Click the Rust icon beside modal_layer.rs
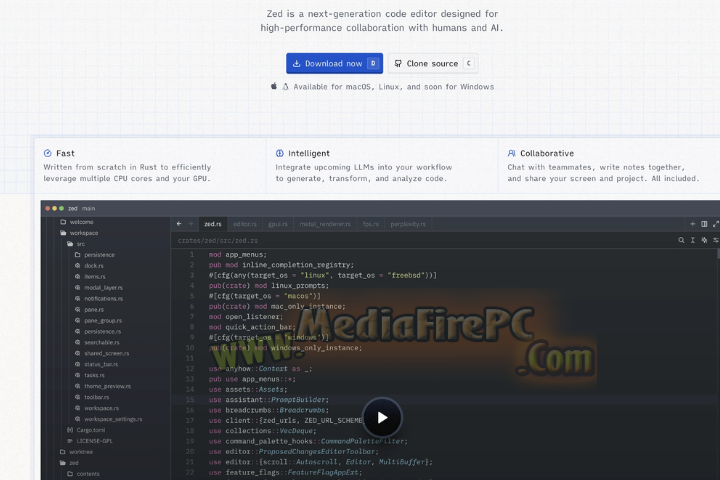This screenshot has height=480, width=720. click(78, 288)
